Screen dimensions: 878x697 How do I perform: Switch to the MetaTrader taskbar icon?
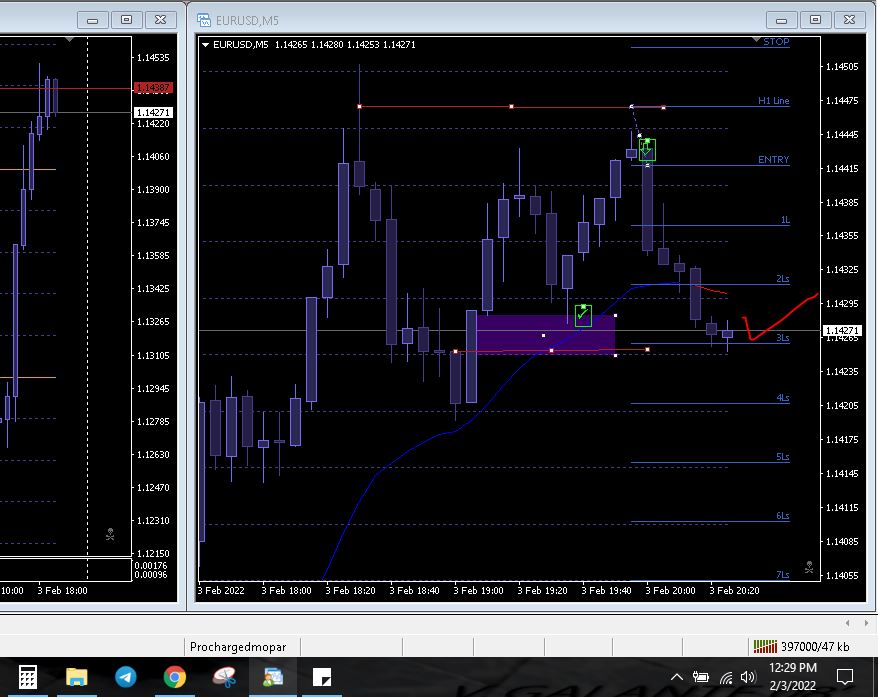pos(273,677)
